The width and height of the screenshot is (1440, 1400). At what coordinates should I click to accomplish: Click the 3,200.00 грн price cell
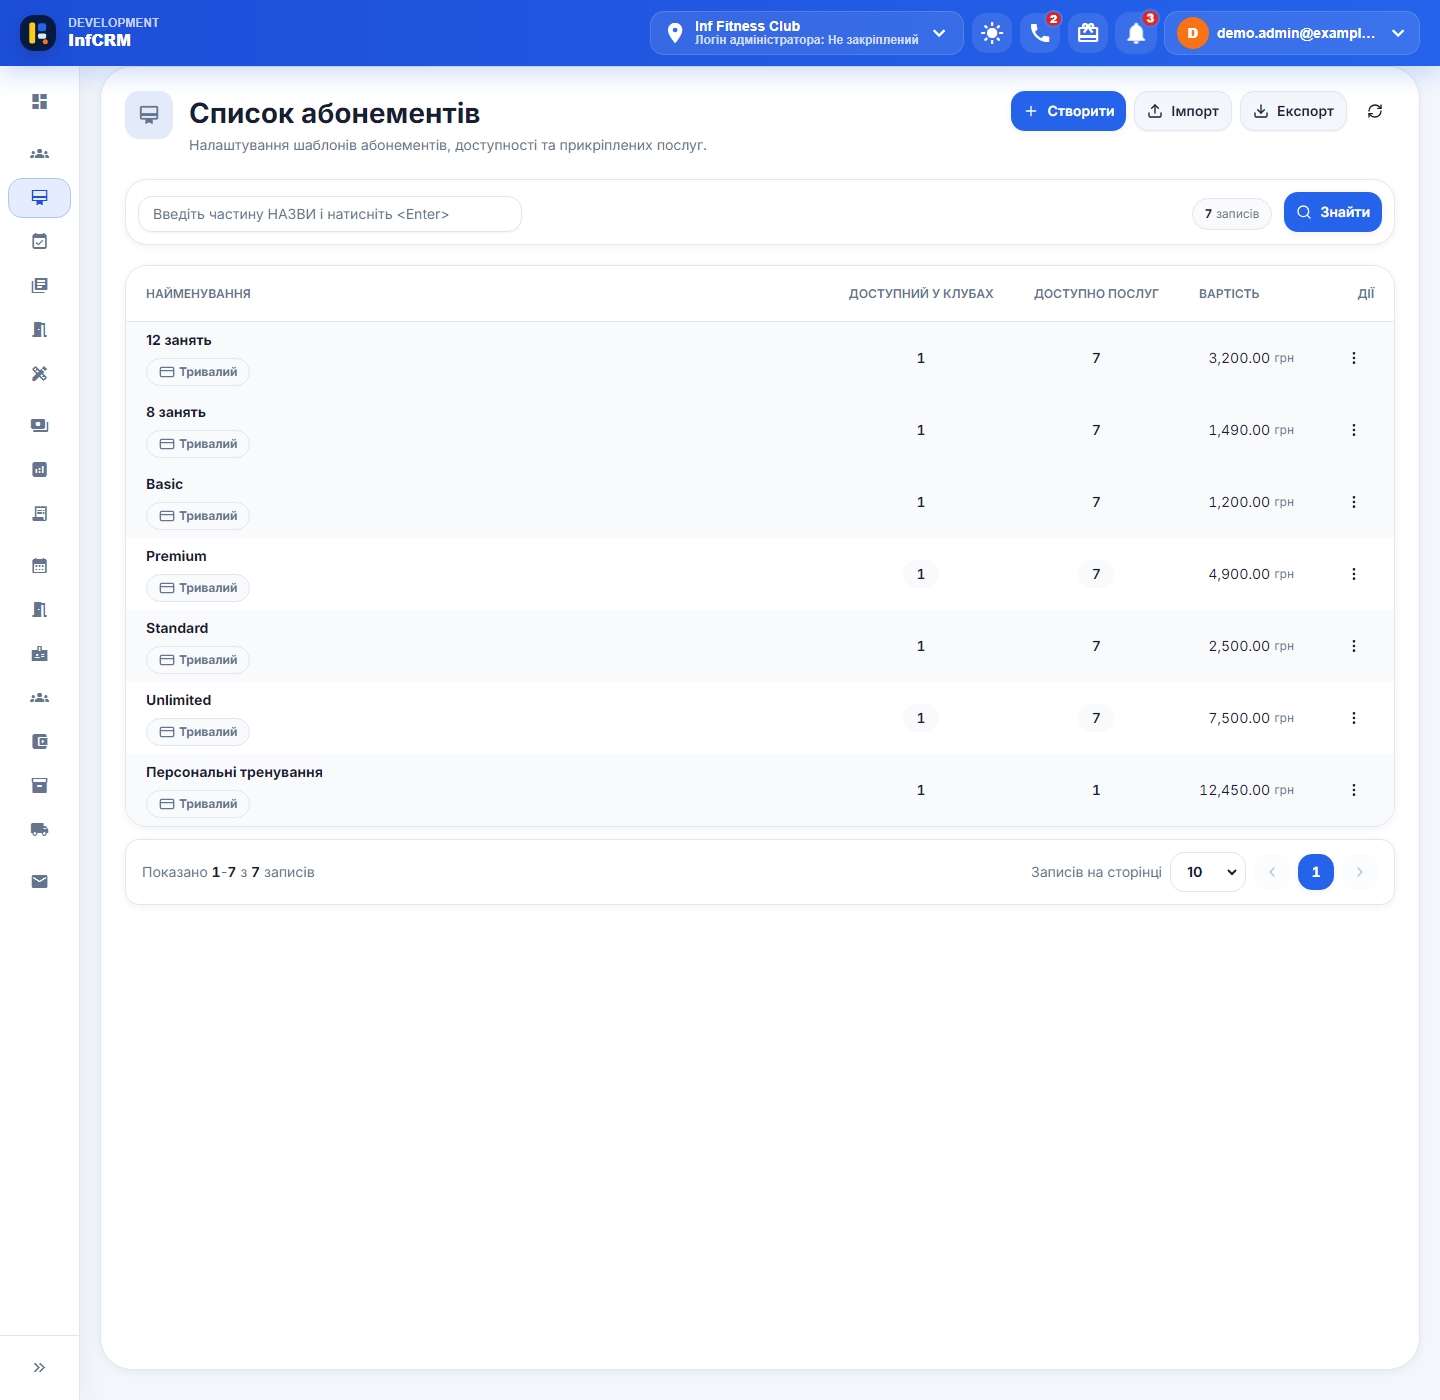coord(1251,358)
